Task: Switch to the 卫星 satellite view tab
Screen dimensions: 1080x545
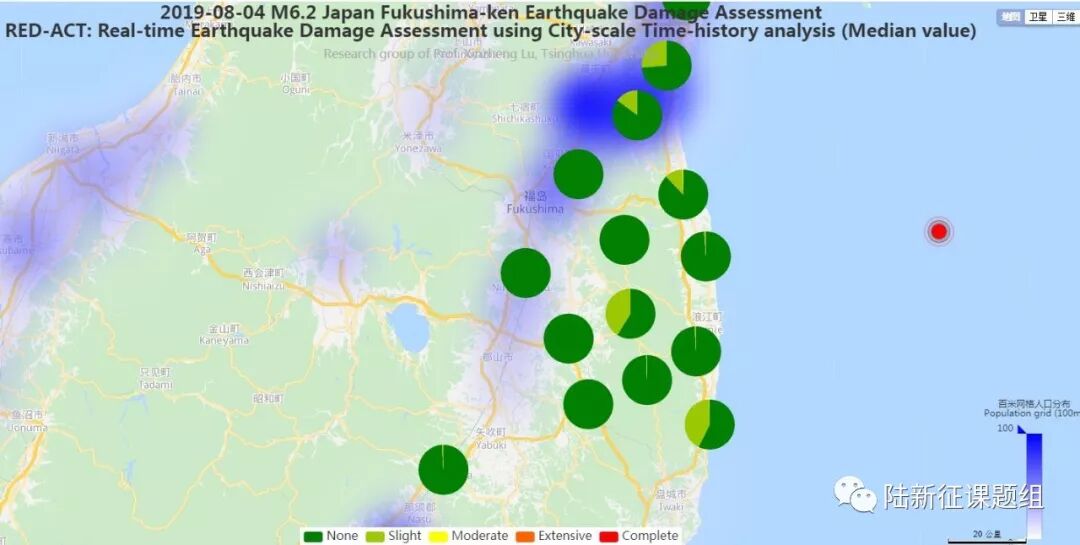Action: click(x=1039, y=17)
